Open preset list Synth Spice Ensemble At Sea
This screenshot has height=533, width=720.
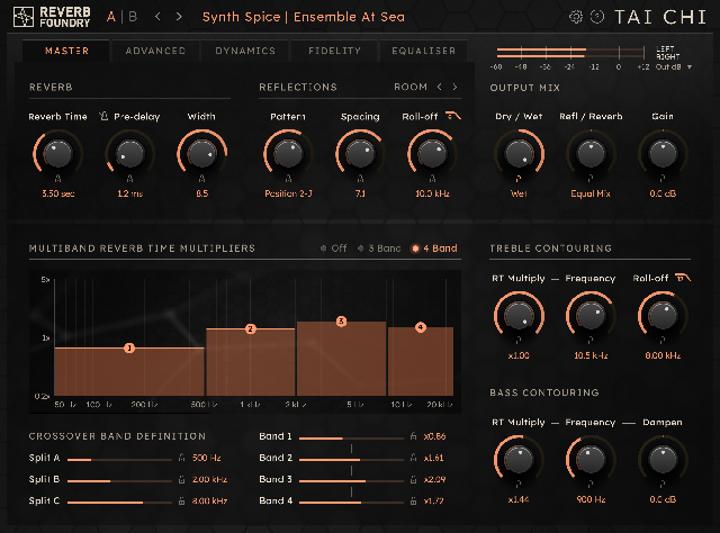click(x=304, y=17)
